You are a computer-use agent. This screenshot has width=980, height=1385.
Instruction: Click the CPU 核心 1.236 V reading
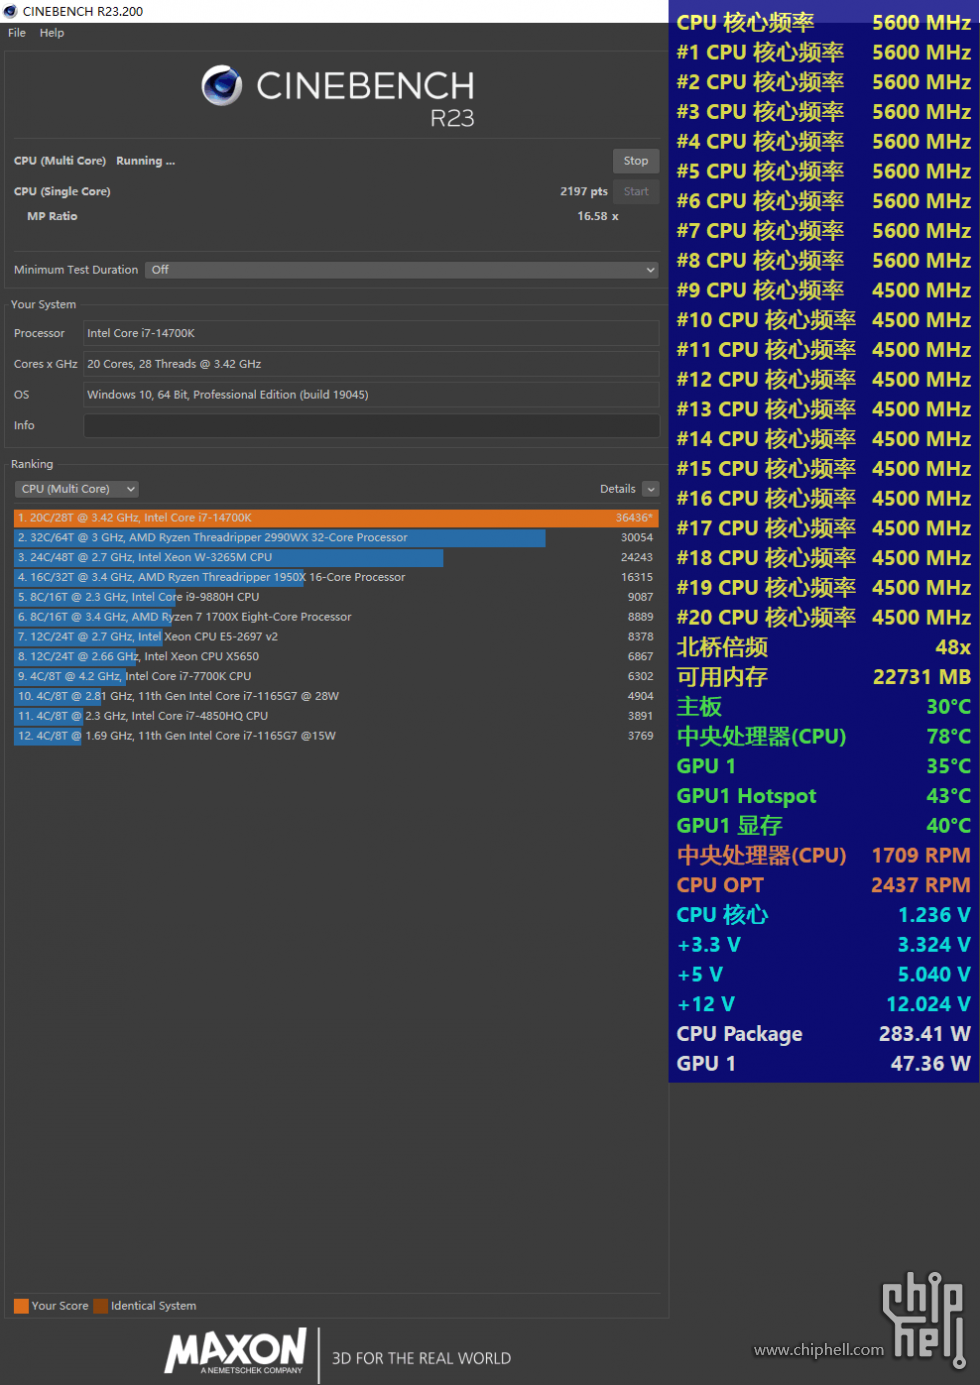click(824, 915)
